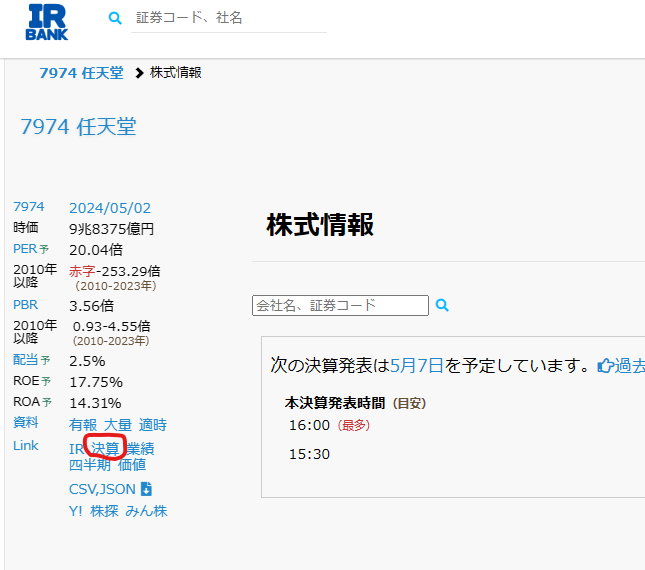This screenshot has width=645, height=570.
Task: Open the 適時 disclosure link
Action: pos(153,425)
